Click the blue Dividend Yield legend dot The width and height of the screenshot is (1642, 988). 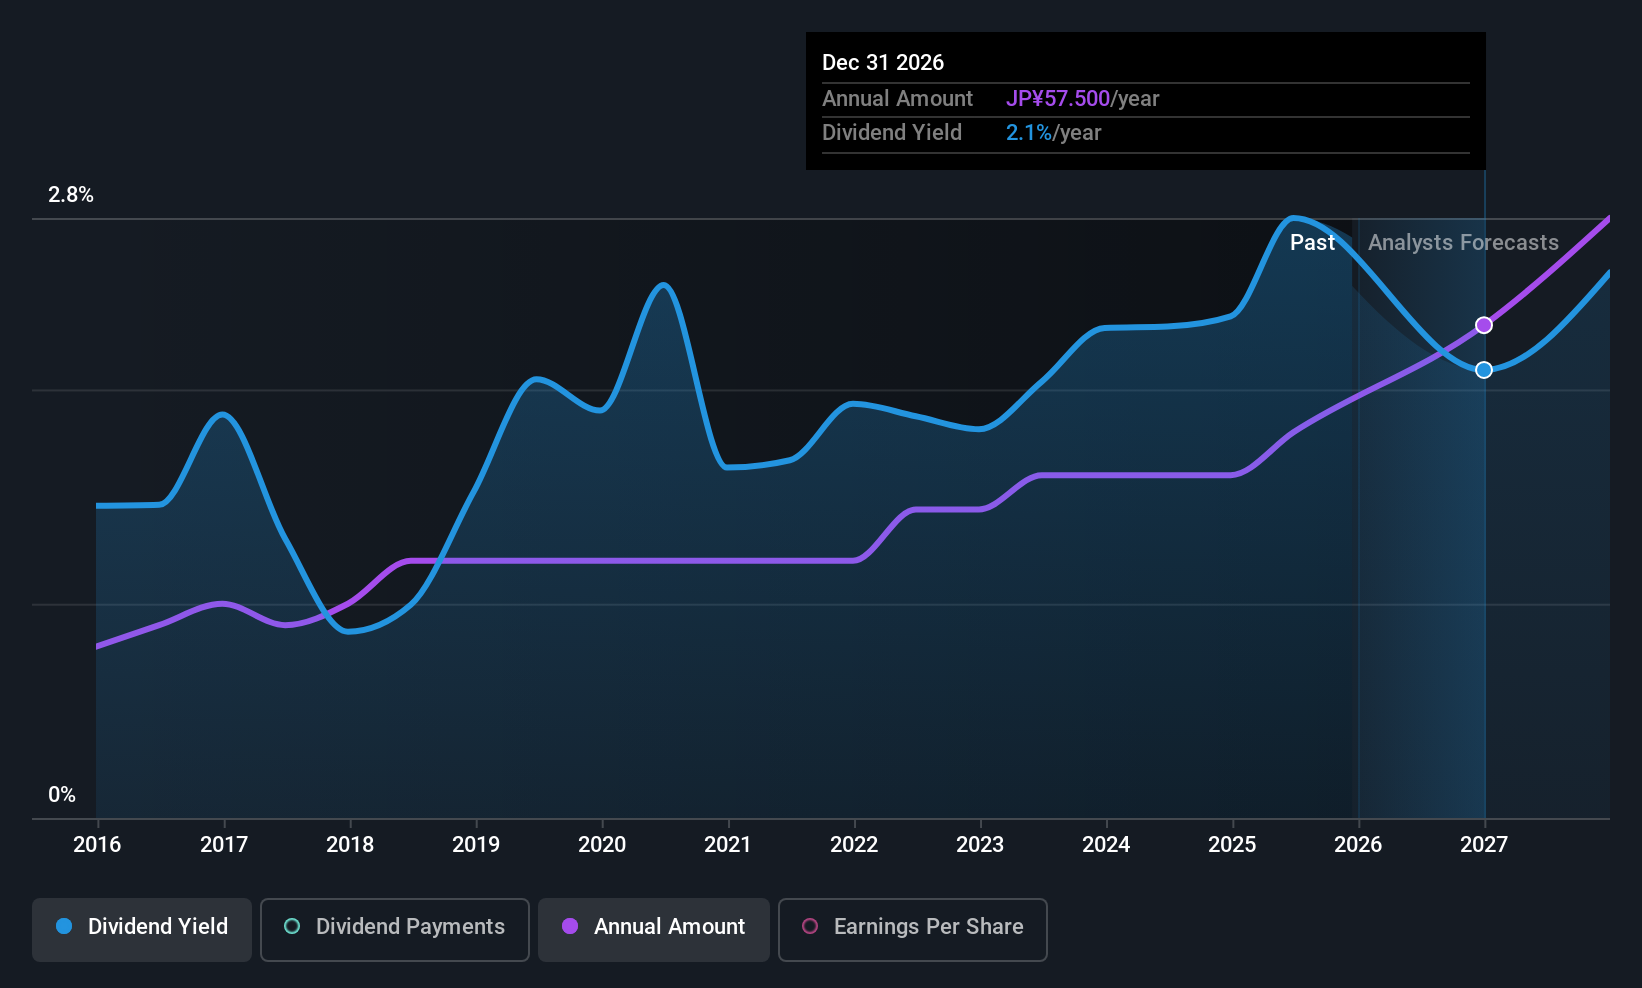tap(64, 926)
